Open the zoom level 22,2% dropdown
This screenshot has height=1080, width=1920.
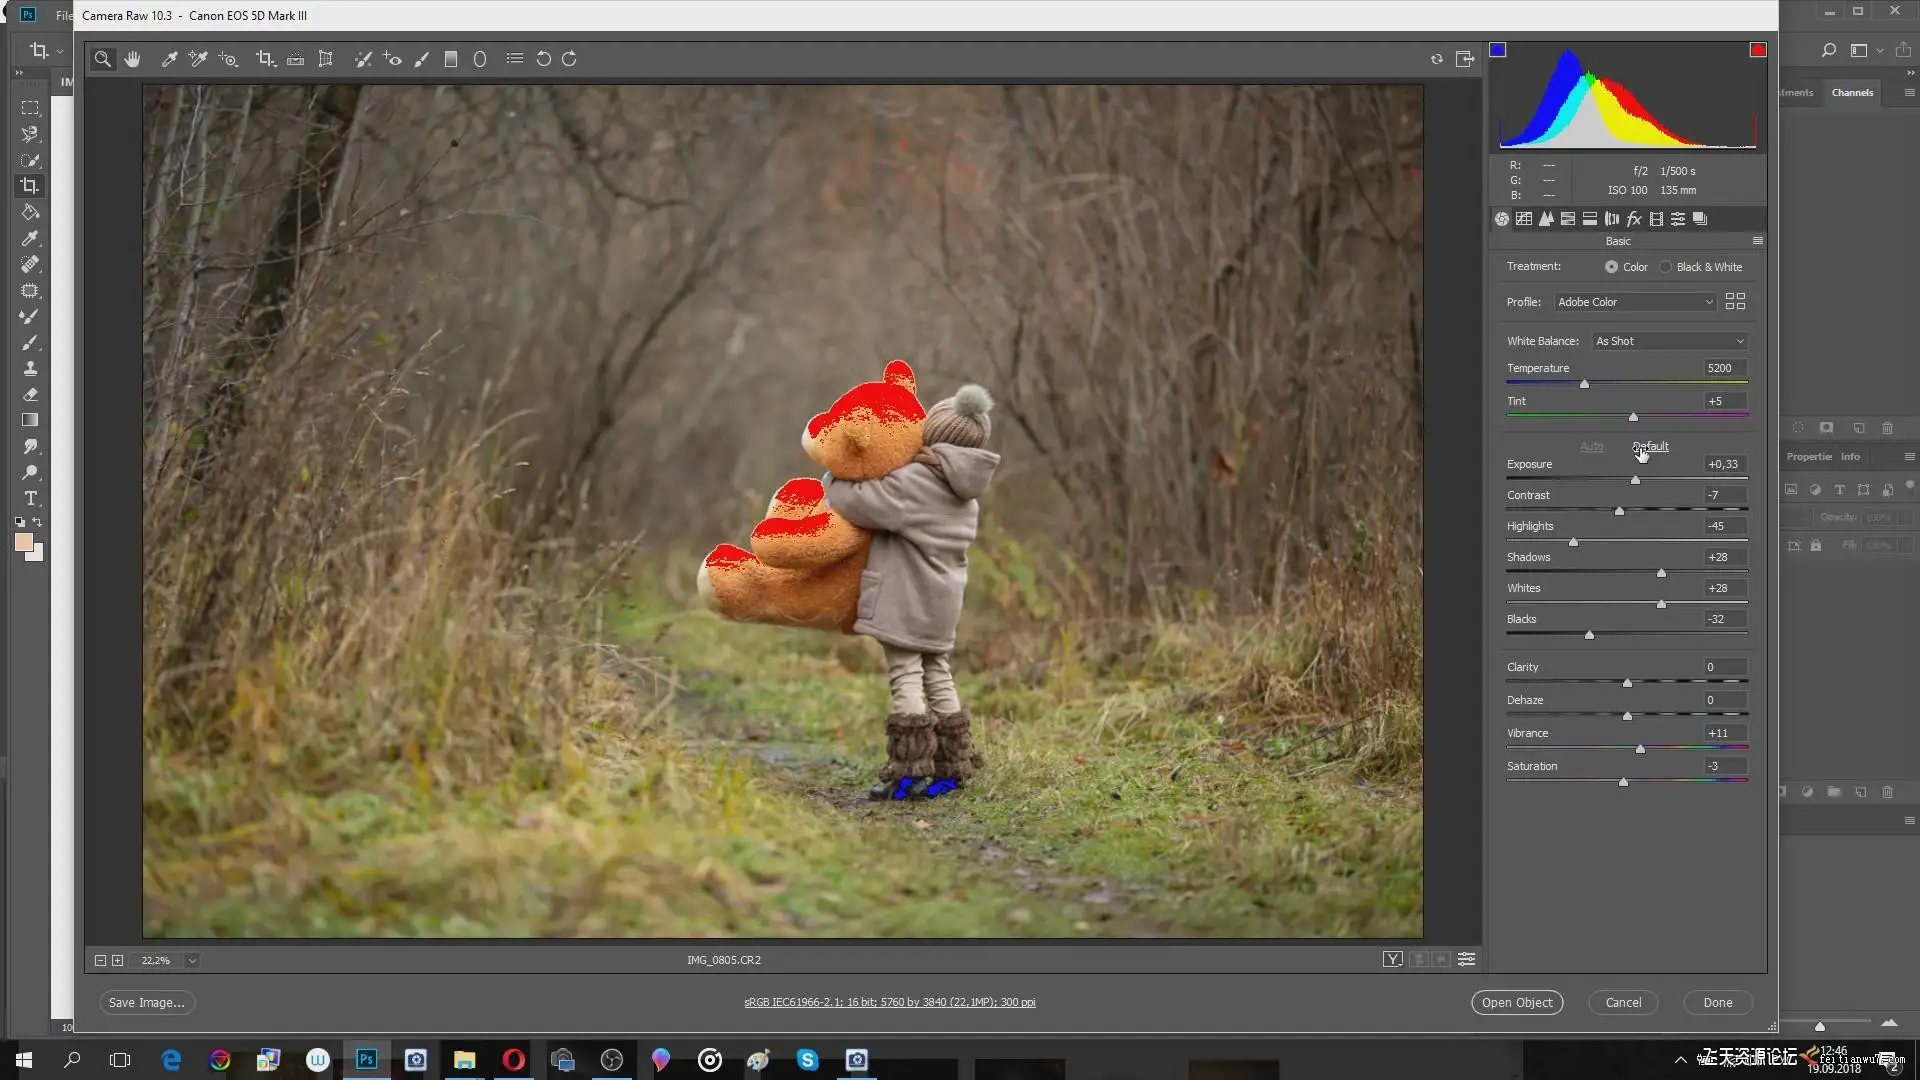[x=192, y=960]
